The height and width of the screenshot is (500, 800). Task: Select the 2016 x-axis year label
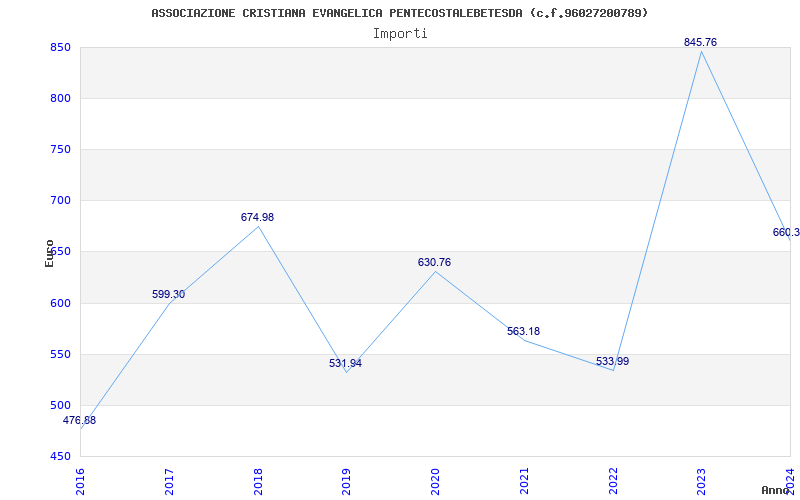point(80,481)
